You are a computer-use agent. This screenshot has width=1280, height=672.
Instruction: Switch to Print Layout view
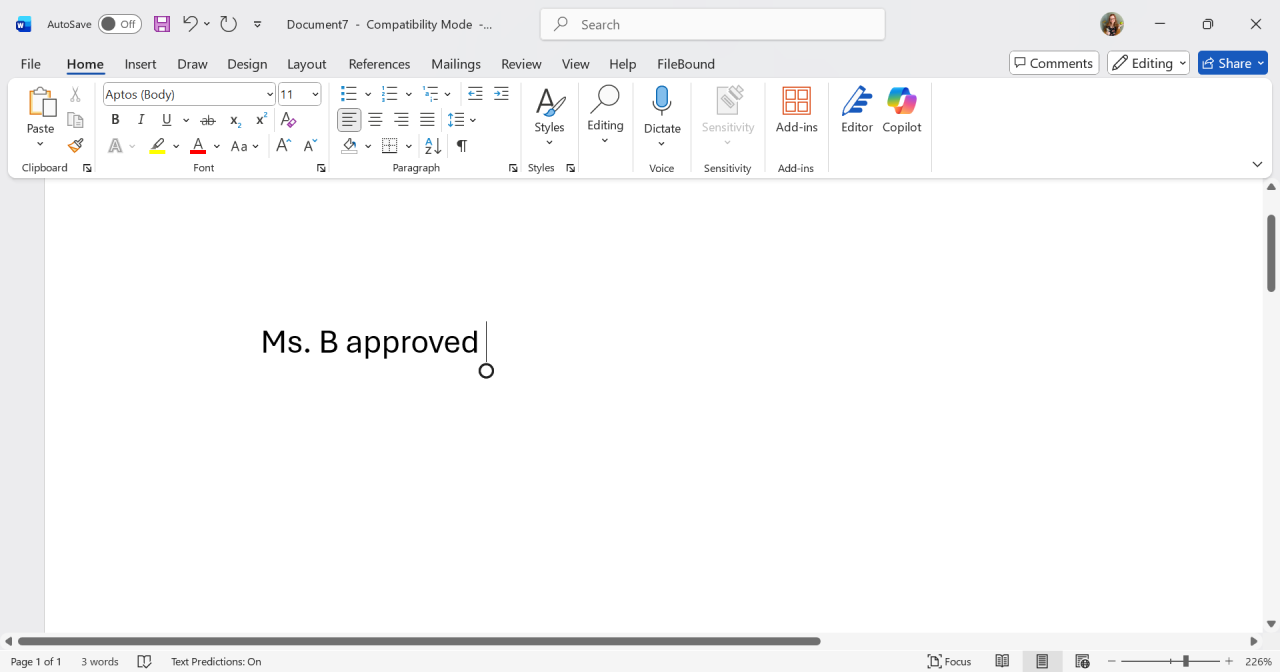click(x=1042, y=661)
